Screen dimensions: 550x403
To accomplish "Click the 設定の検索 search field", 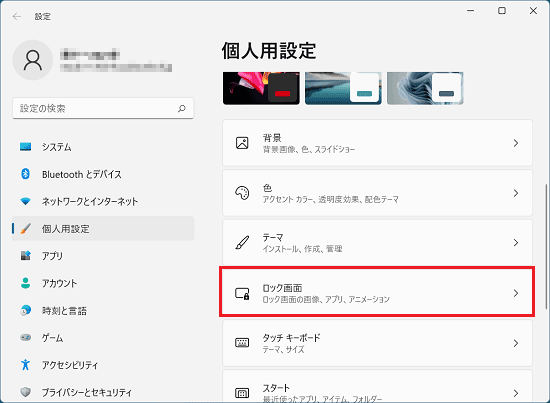I will coord(103,108).
